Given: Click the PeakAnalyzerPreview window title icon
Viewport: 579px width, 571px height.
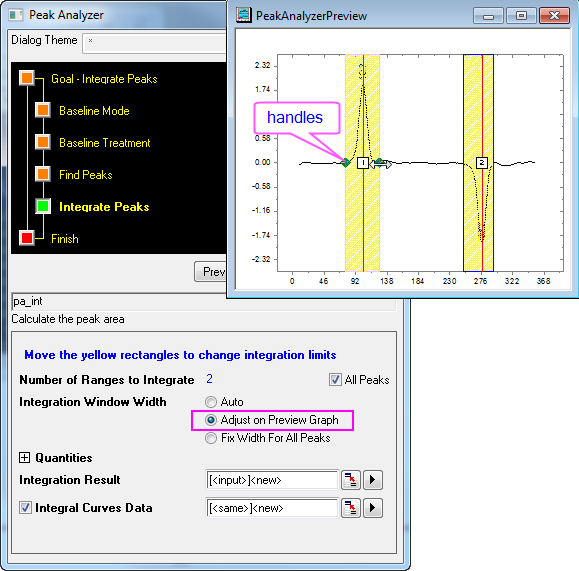Looking at the screenshot, I should pyautogui.click(x=243, y=15).
